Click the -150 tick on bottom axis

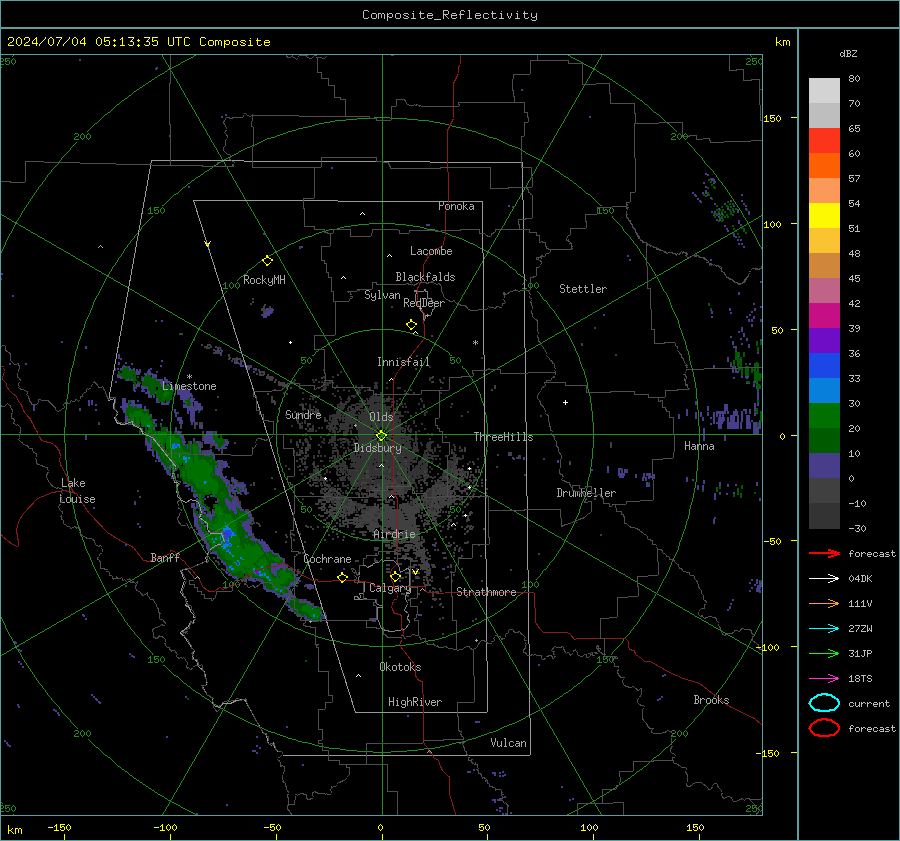point(59,827)
